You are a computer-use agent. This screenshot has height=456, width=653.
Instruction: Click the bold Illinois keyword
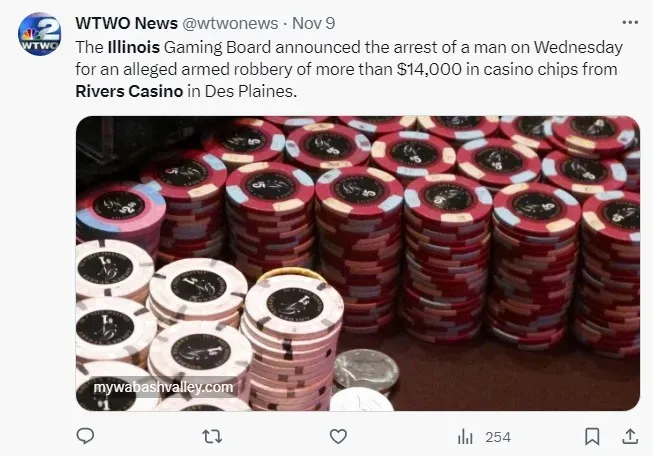point(134,47)
